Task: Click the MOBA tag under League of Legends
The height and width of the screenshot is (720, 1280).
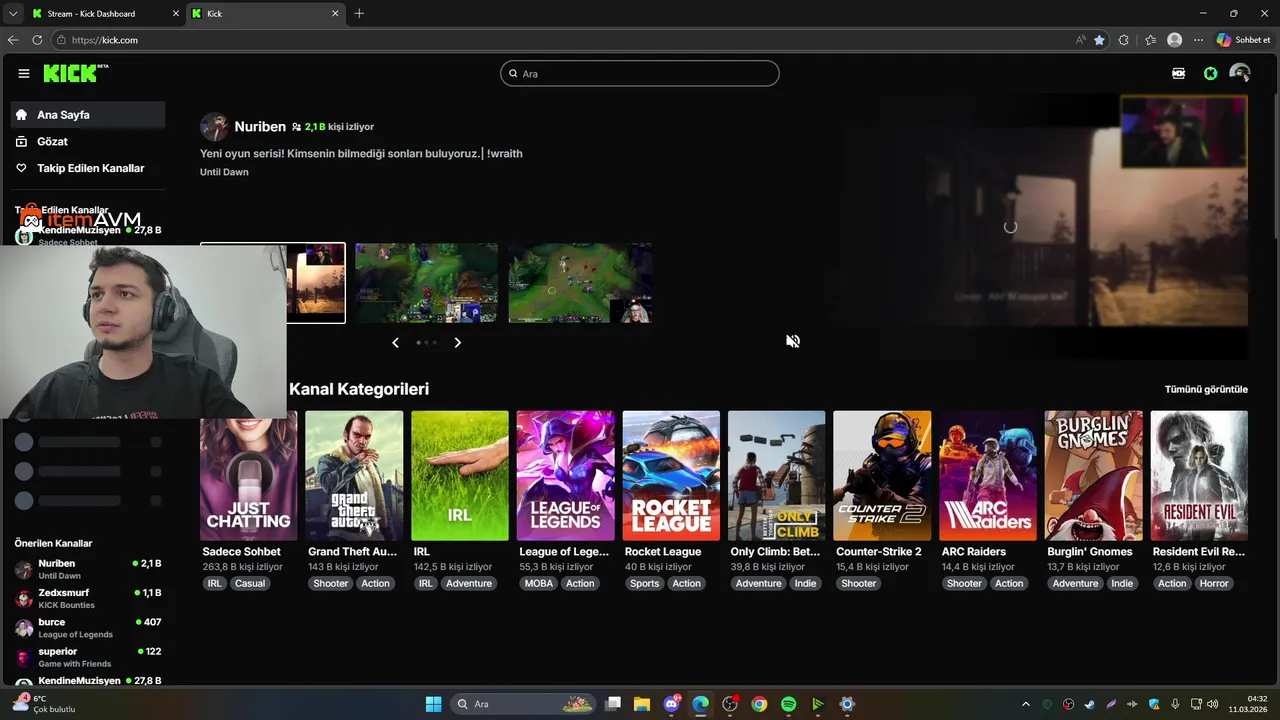Action: [x=538, y=583]
